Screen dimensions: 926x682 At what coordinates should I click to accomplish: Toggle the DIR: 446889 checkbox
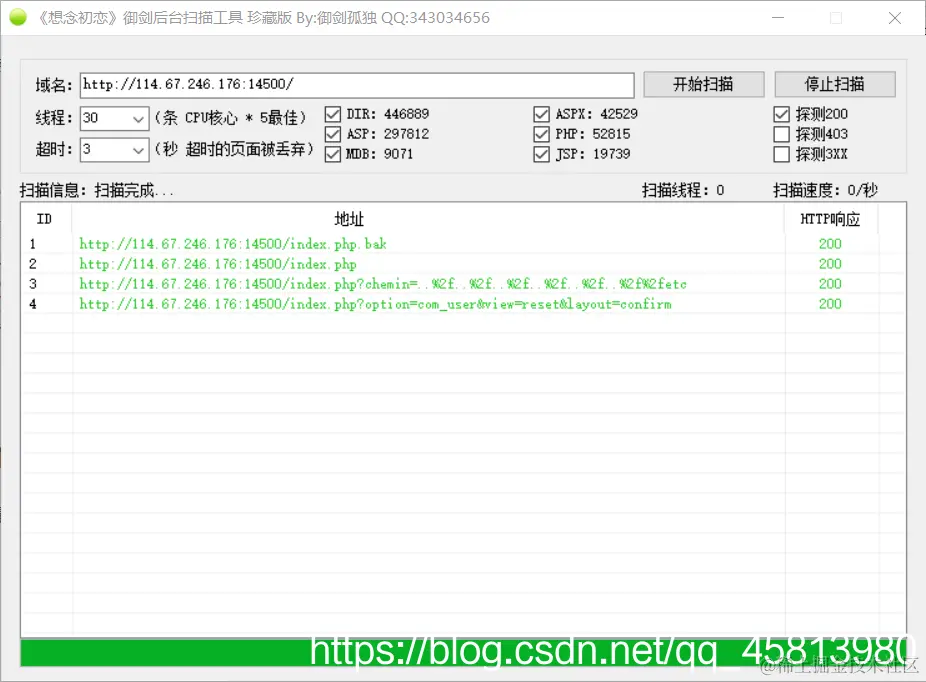click(x=333, y=114)
